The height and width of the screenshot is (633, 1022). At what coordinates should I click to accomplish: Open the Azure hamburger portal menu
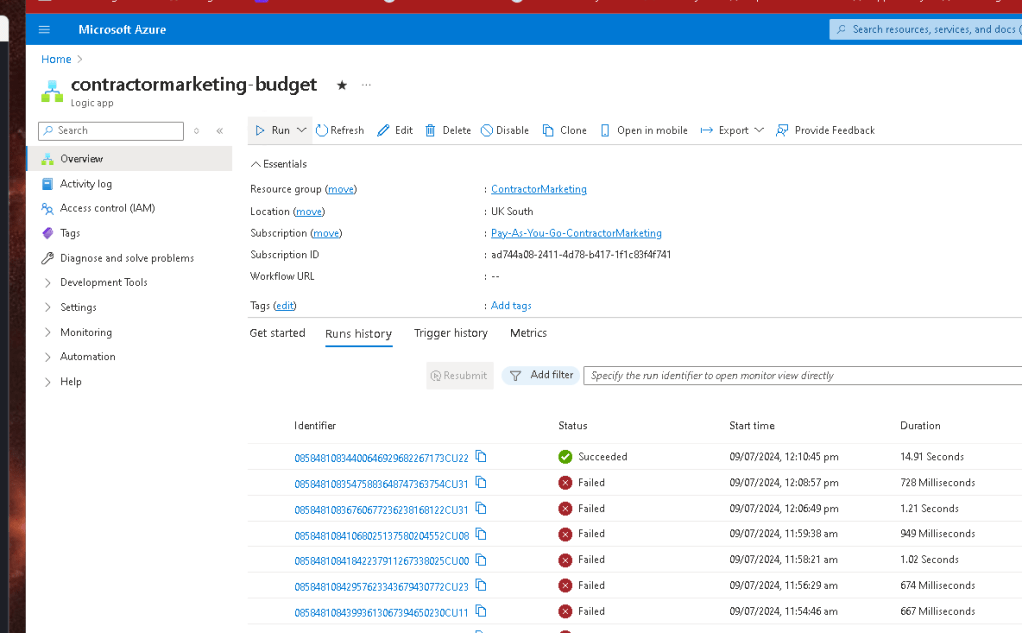pos(44,29)
